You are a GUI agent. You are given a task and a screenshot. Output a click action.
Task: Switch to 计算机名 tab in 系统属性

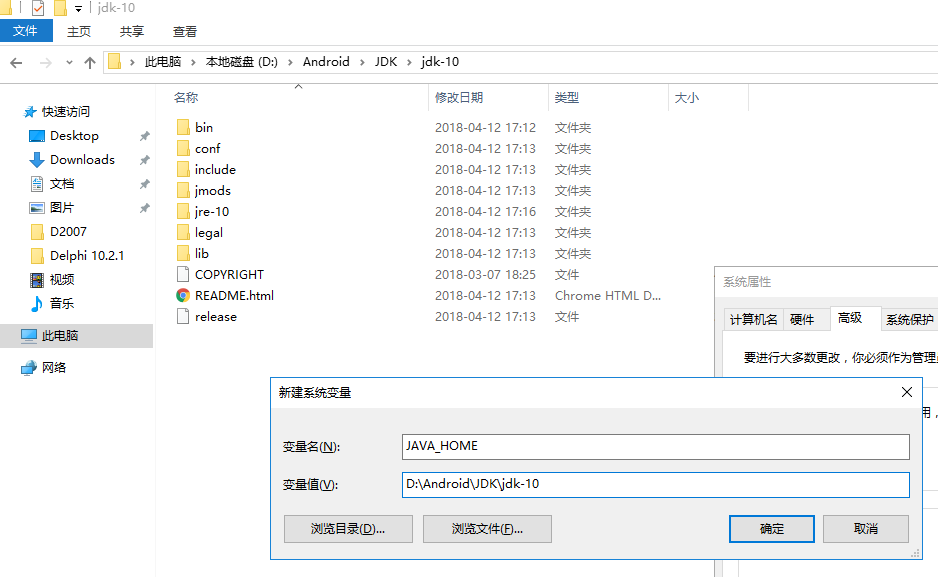point(753,319)
